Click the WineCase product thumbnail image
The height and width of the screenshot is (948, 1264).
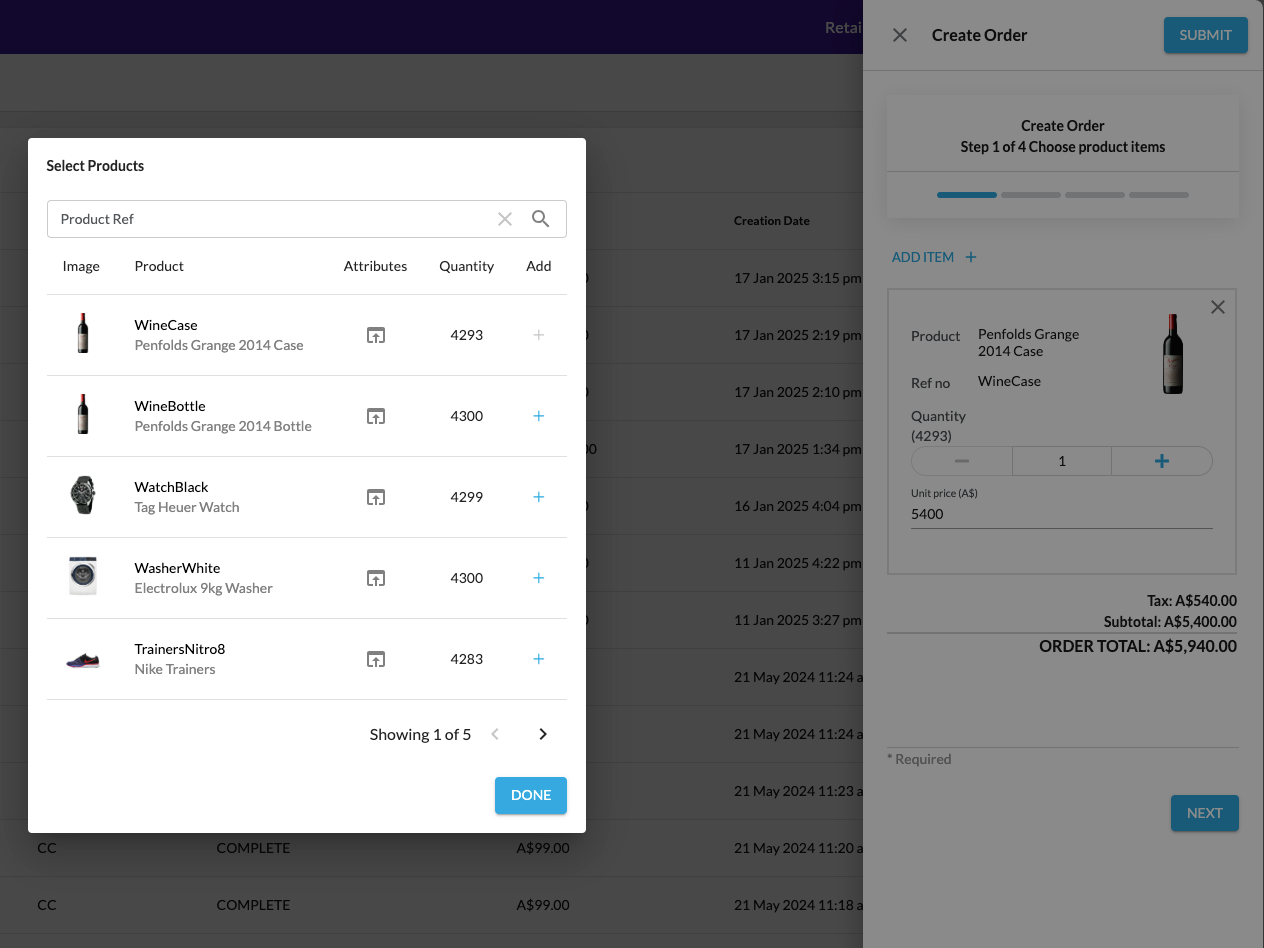(x=83, y=333)
